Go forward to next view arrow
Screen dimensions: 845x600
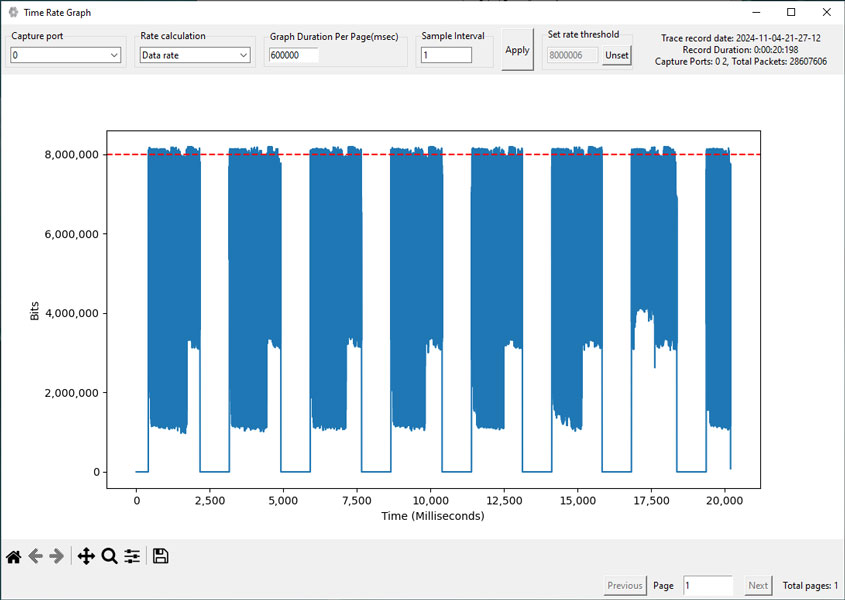click(x=57, y=556)
